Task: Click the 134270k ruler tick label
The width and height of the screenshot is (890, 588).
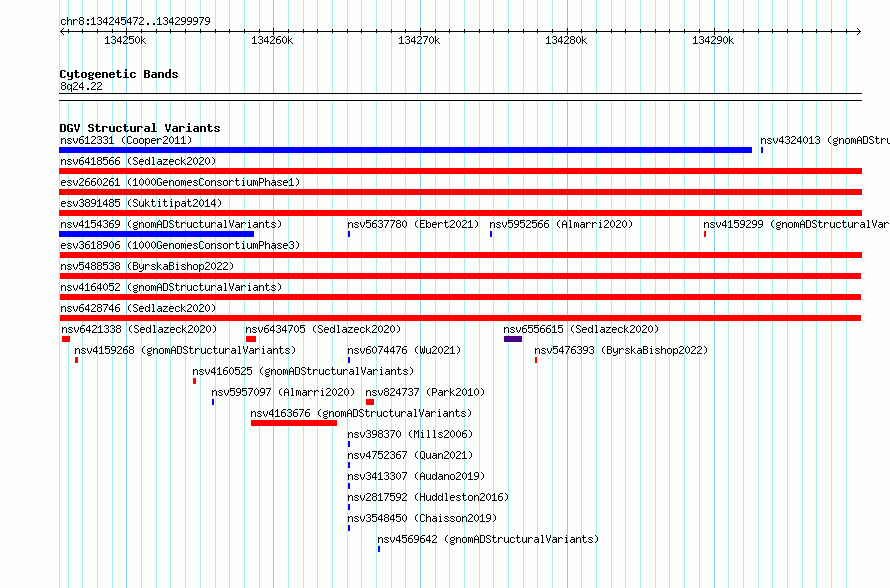Action: [x=419, y=40]
